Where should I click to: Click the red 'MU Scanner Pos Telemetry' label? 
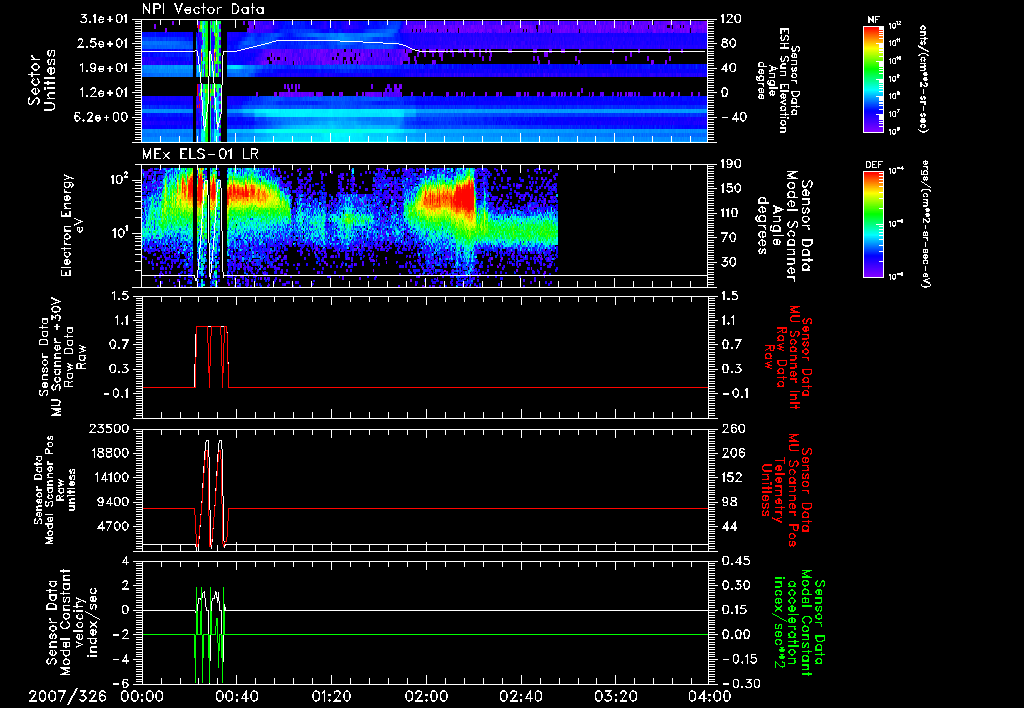click(787, 490)
